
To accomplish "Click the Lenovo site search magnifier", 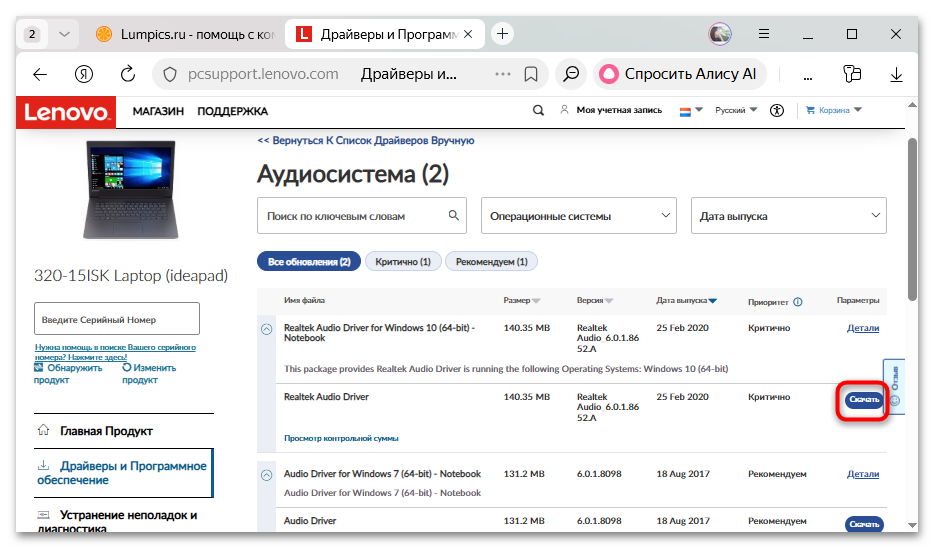I will coord(538,110).
